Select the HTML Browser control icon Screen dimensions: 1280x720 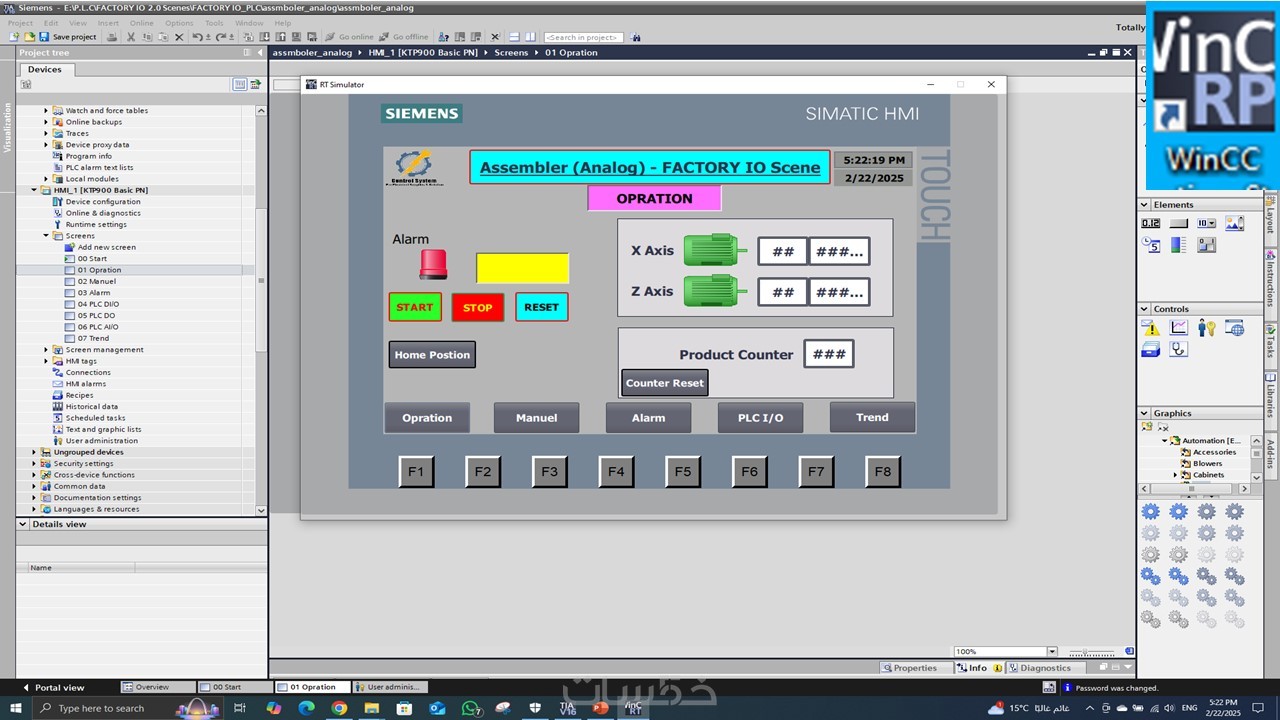coord(1235,328)
